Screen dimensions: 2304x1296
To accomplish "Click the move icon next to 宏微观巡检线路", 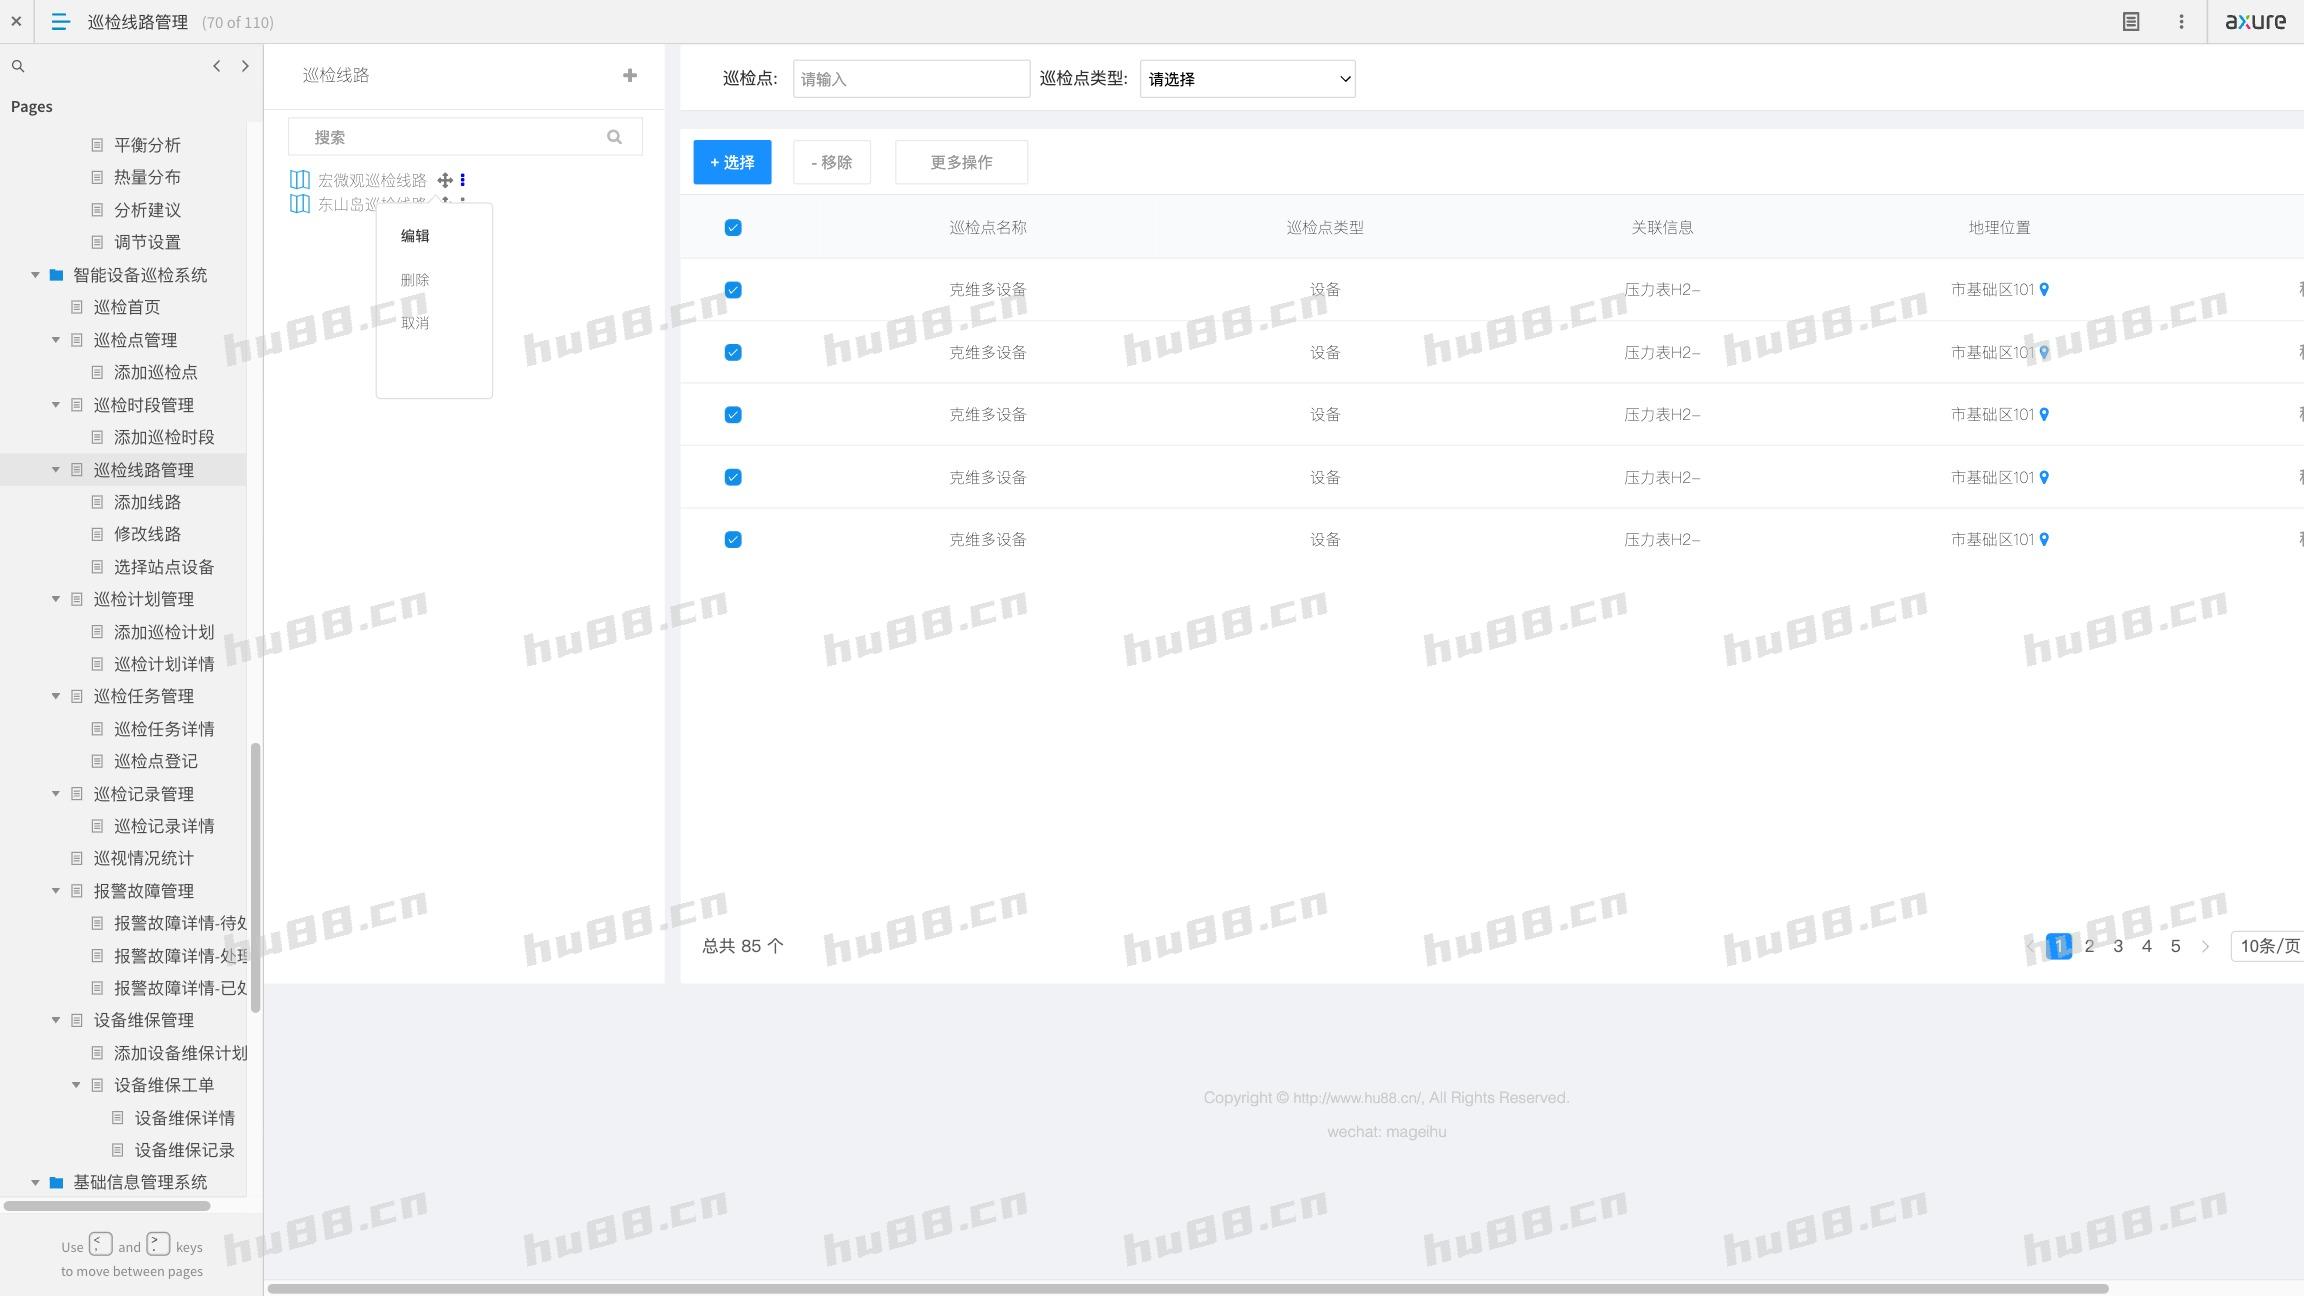I will pyautogui.click(x=445, y=180).
